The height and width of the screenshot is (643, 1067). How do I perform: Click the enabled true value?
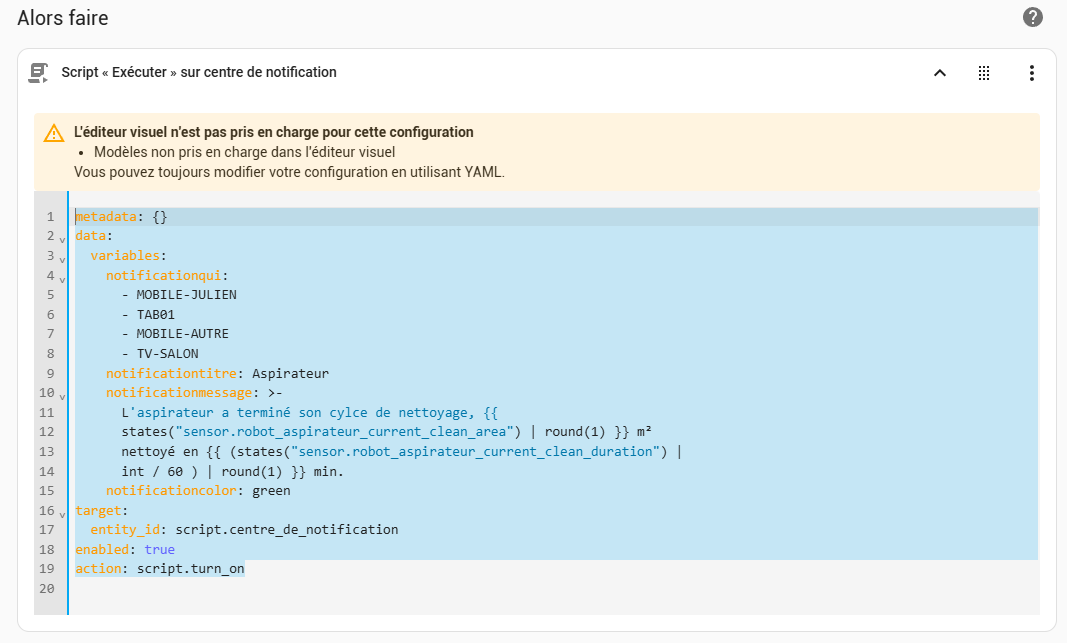tap(159, 549)
